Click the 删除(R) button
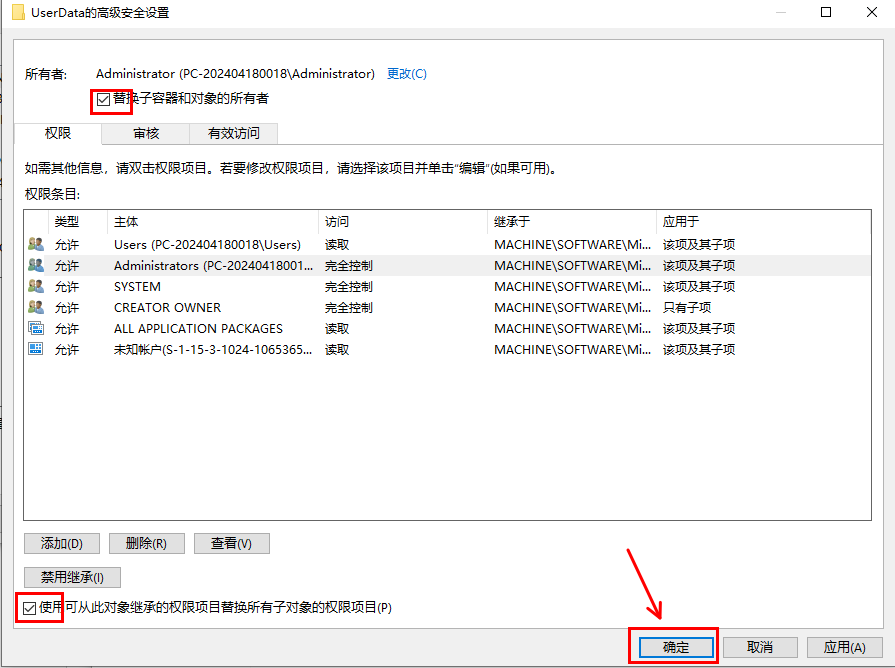Screen dimensions: 895x668 pos(147,544)
